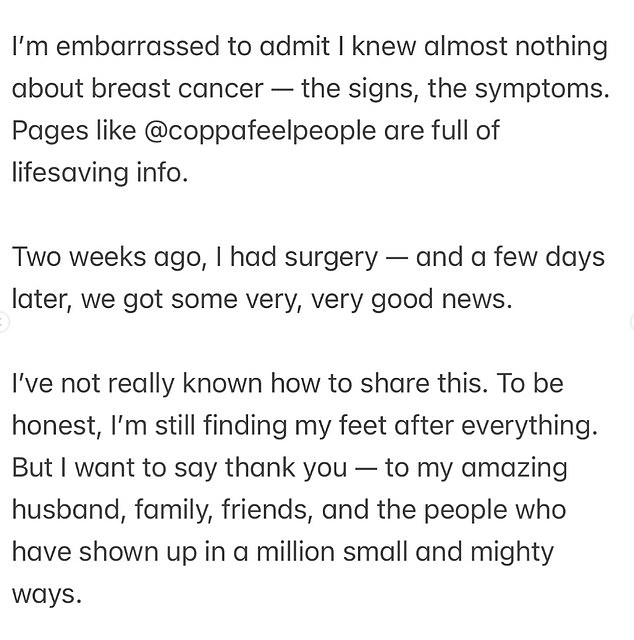
Task: Open the @coppafeelpeople mention
Action: 260,131
